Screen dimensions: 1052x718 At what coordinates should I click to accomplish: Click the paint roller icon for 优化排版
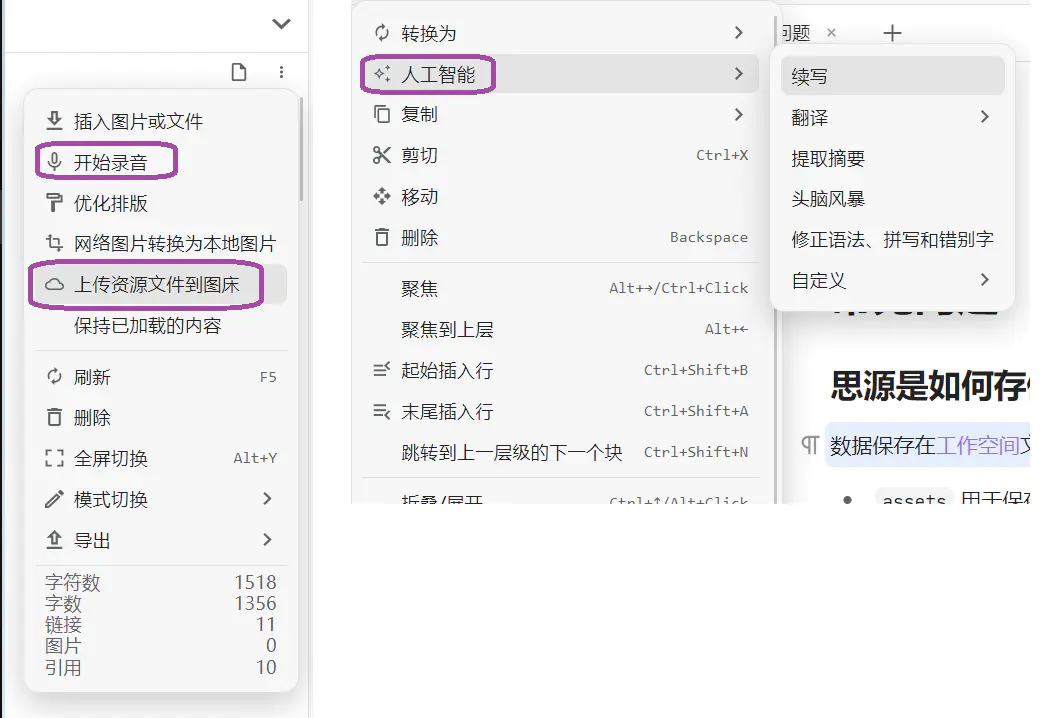coord(54,203)
